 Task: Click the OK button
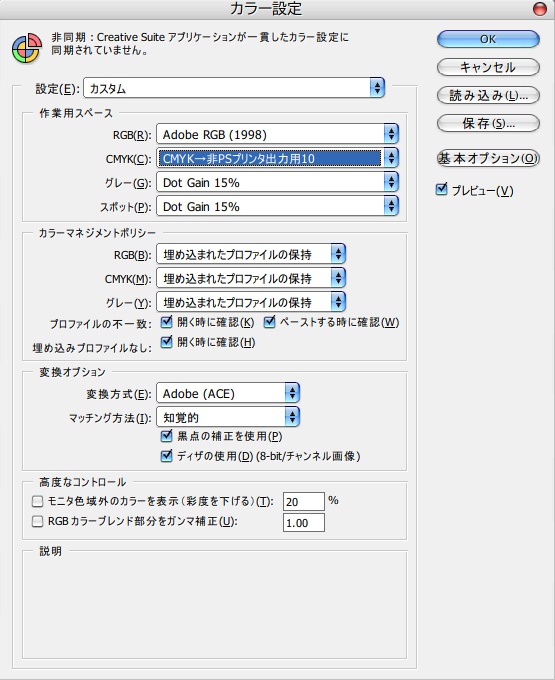click(x=488, y=39)
